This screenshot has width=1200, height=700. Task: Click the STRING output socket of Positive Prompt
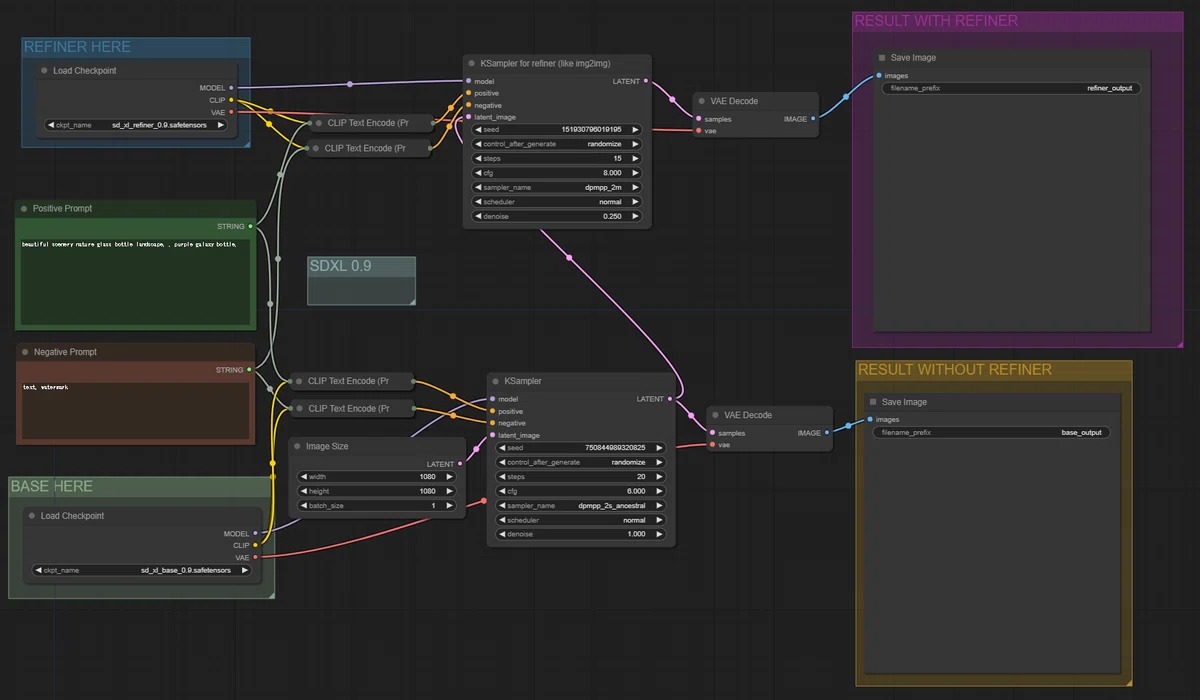tap(250, 226)
